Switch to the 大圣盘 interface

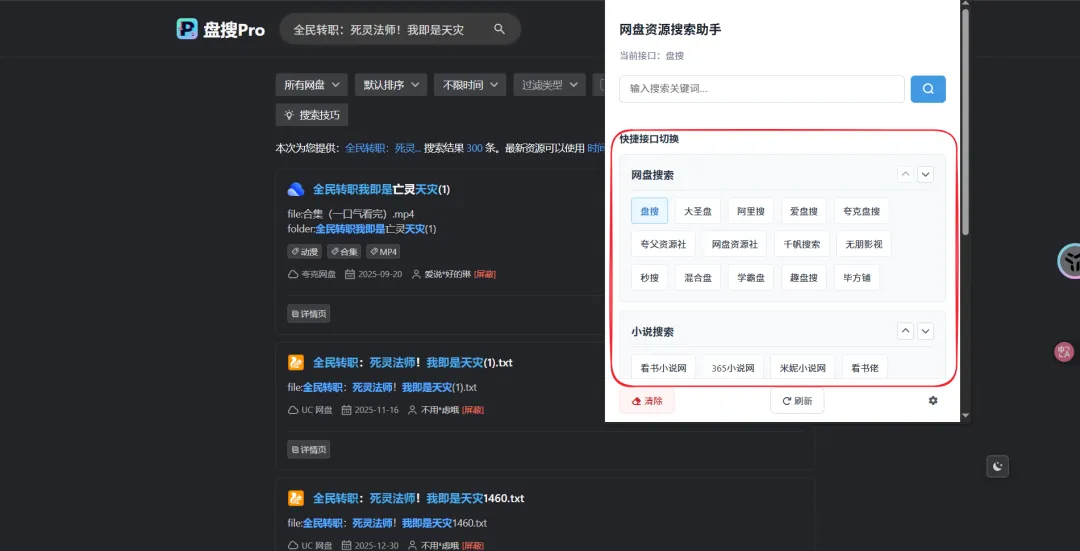tap(698, 211)
